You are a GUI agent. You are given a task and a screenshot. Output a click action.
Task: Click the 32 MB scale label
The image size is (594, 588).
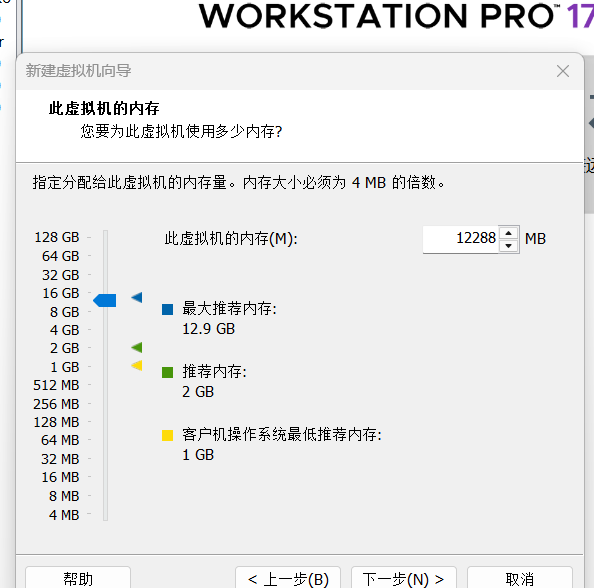(60, 459)
